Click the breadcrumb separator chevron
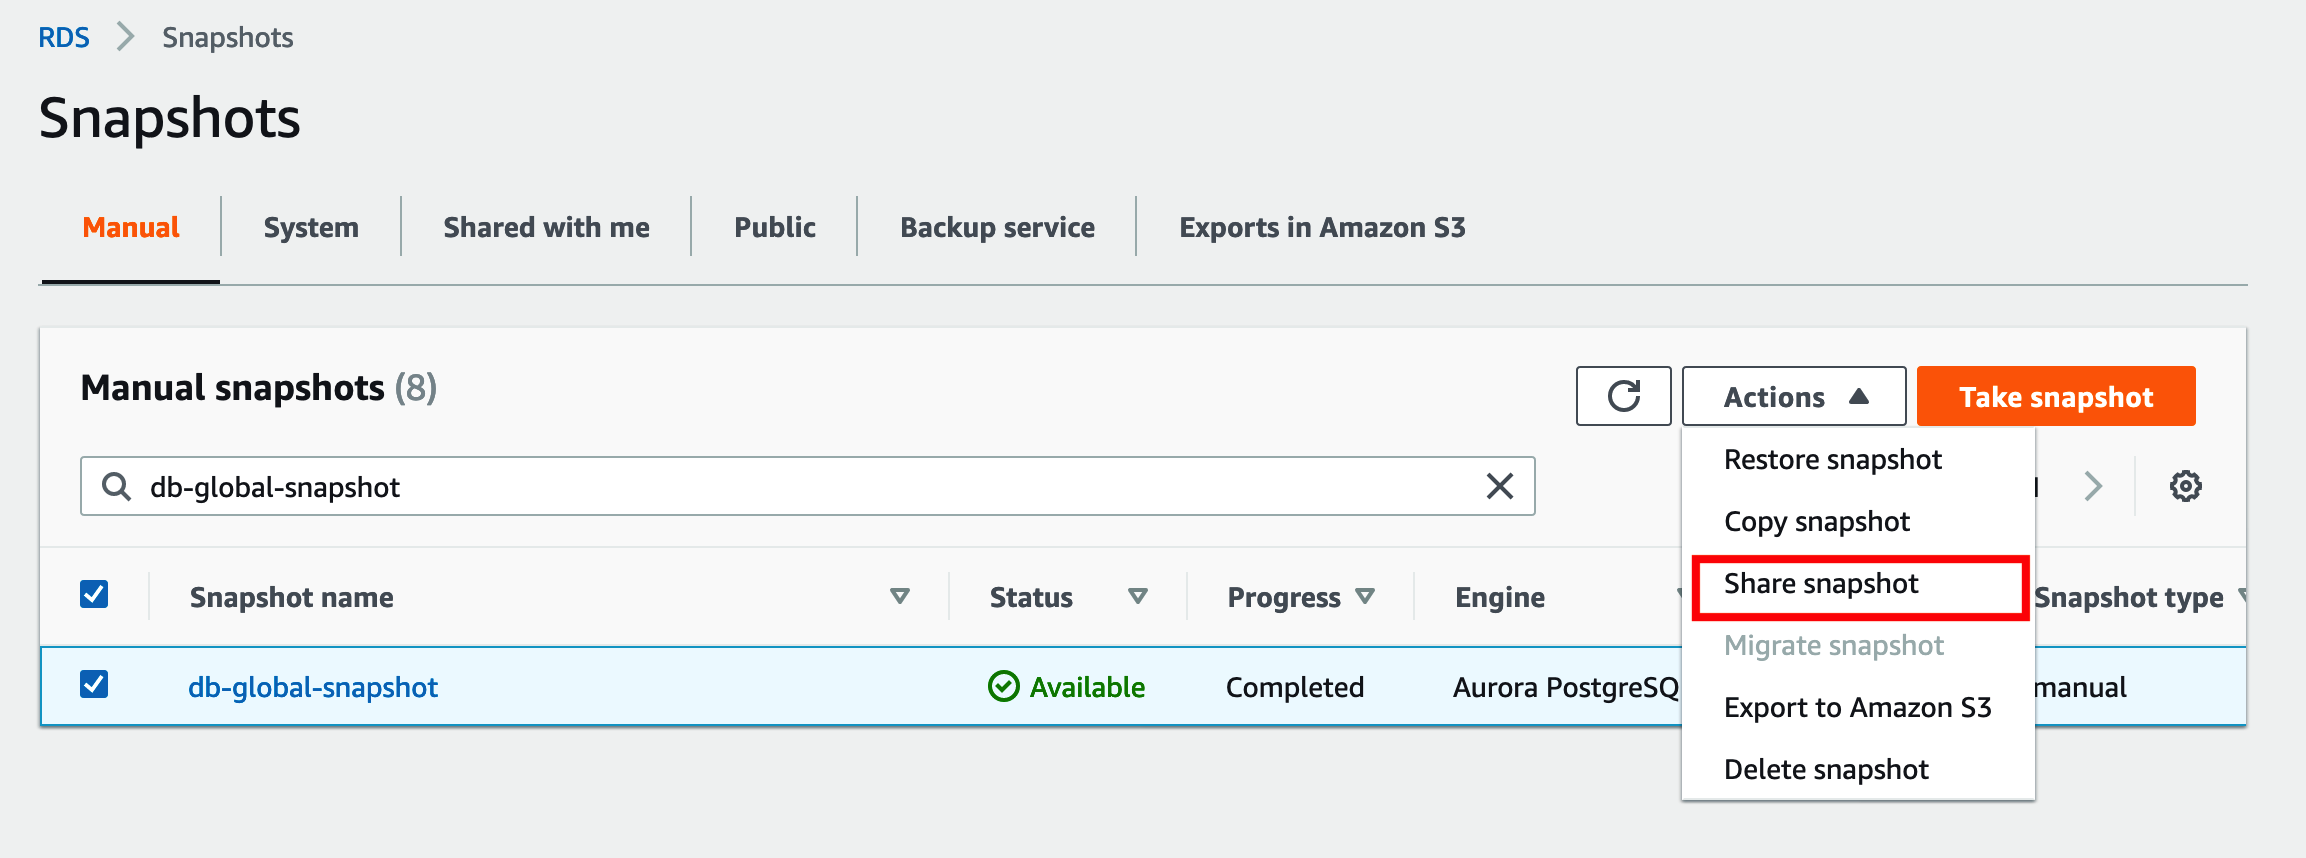 (x=126, y=38)
